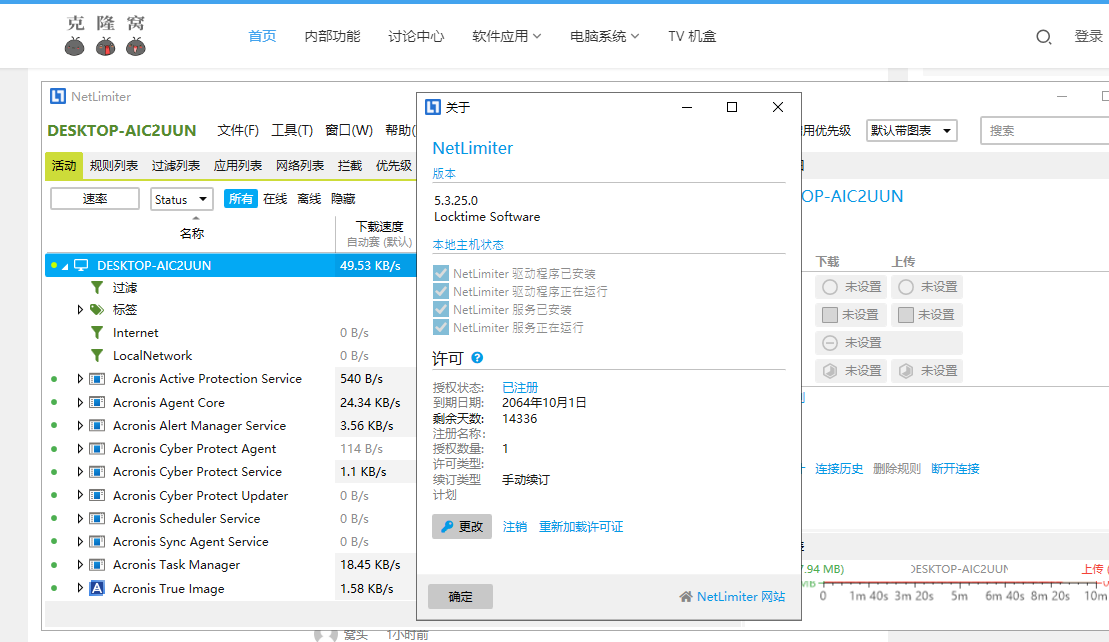Open the NetLimiter 网站 link

pos(740,597)
